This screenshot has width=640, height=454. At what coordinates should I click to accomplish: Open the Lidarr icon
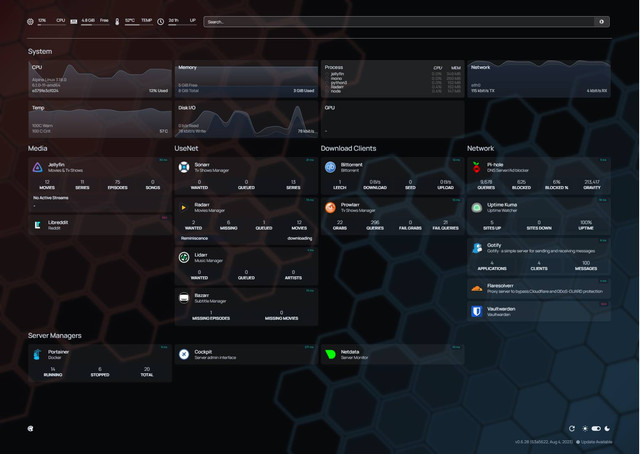pyautogui.click(x=184, y=258)
